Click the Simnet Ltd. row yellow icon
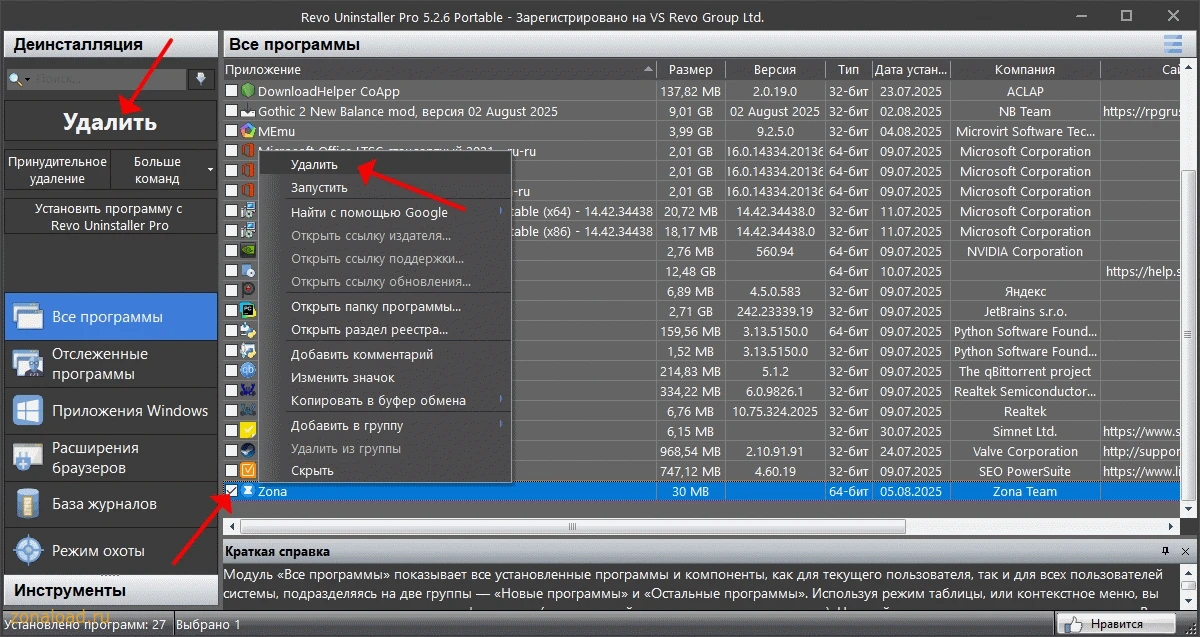The image size is (1200, 637). [249, 431]
